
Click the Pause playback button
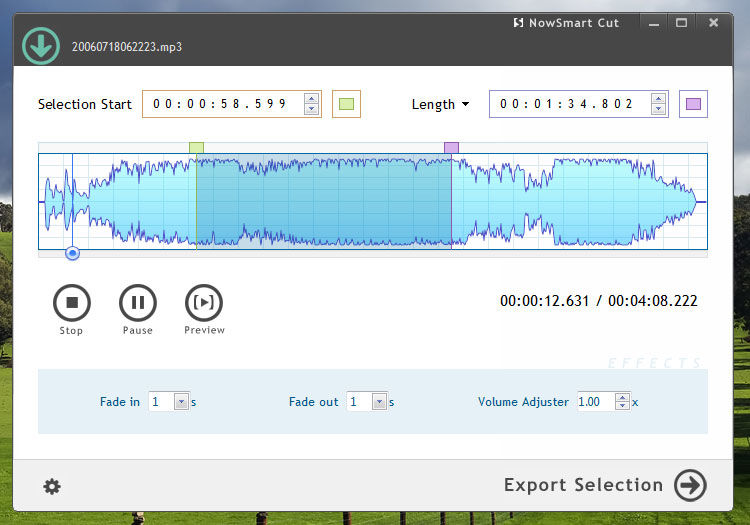point(138,303)
